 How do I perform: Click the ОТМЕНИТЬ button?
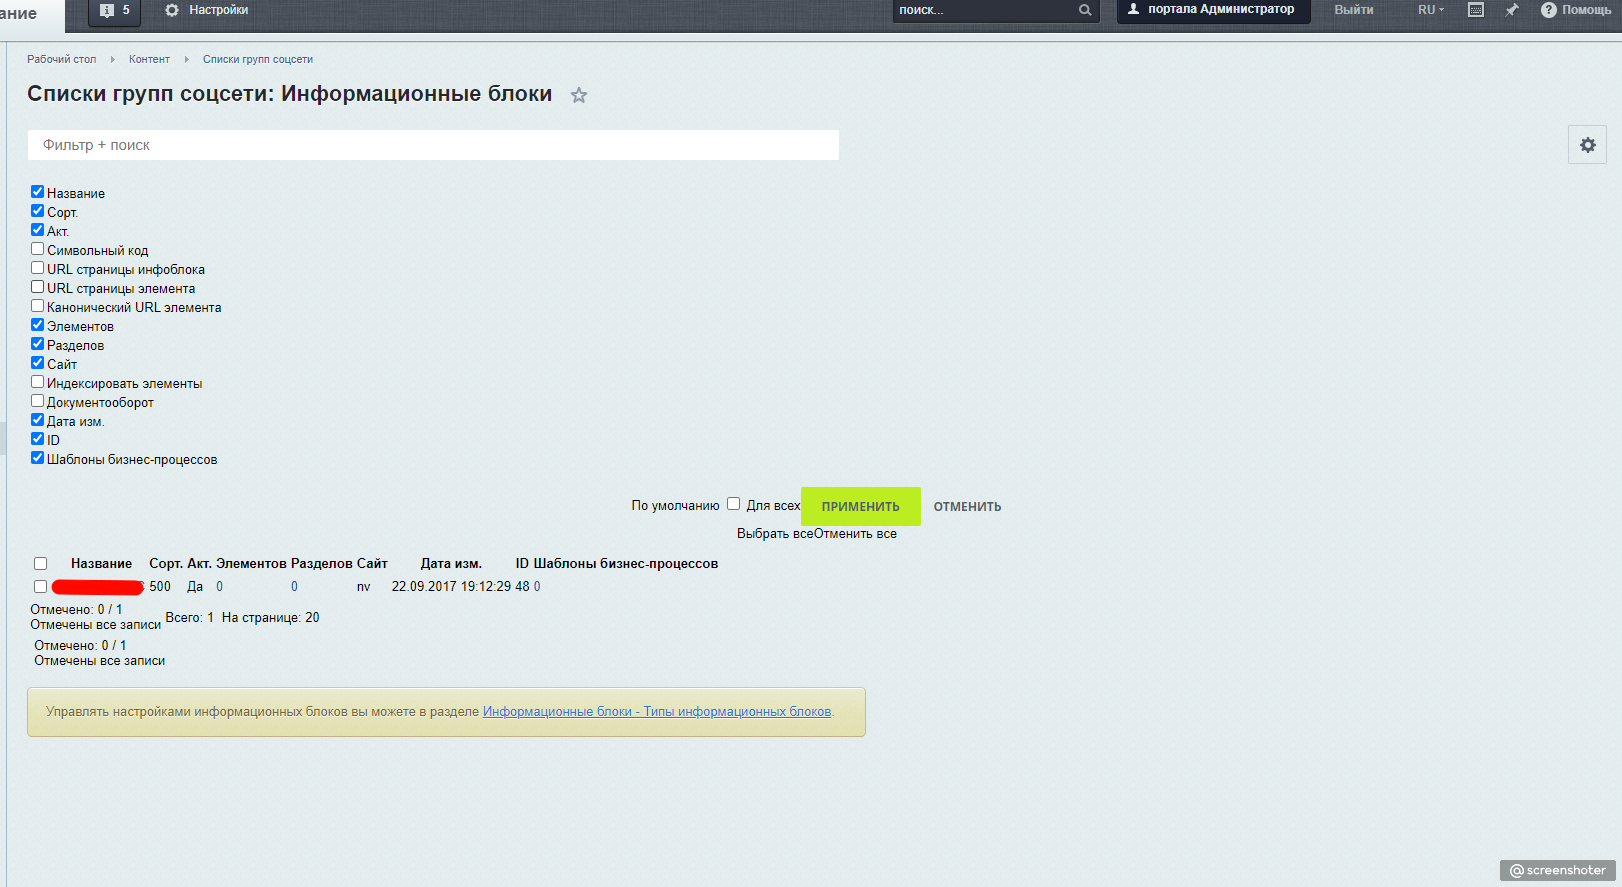(967, 507)
